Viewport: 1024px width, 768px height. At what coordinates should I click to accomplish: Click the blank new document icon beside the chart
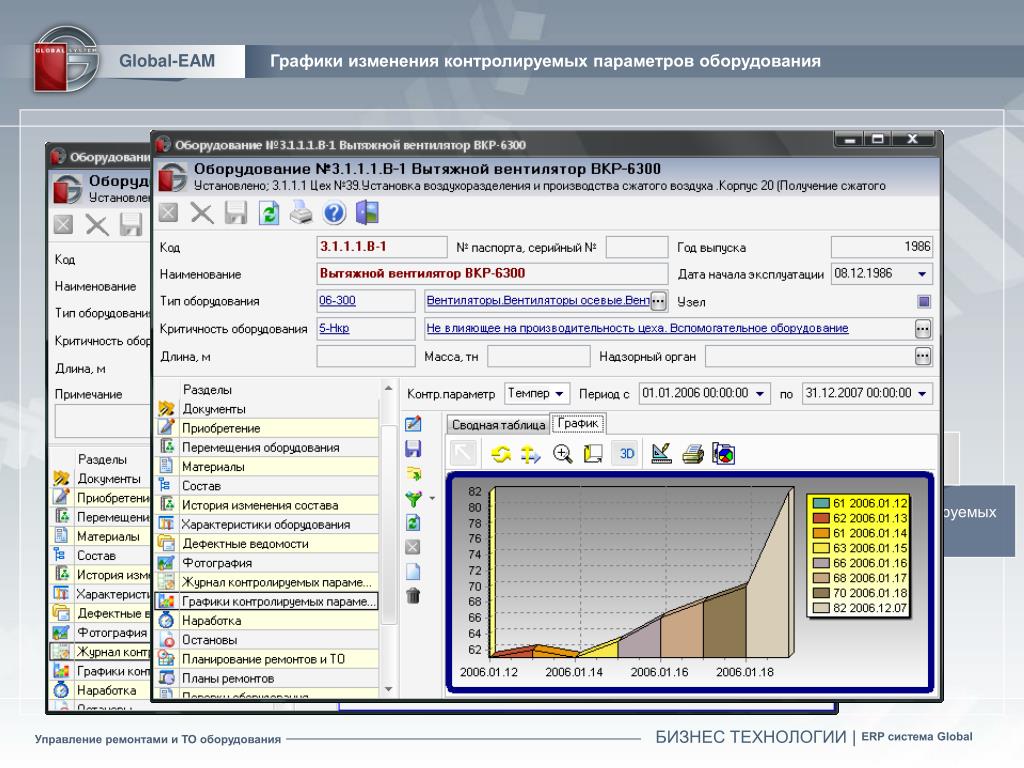pyautogui.click(x=413, y=571)
